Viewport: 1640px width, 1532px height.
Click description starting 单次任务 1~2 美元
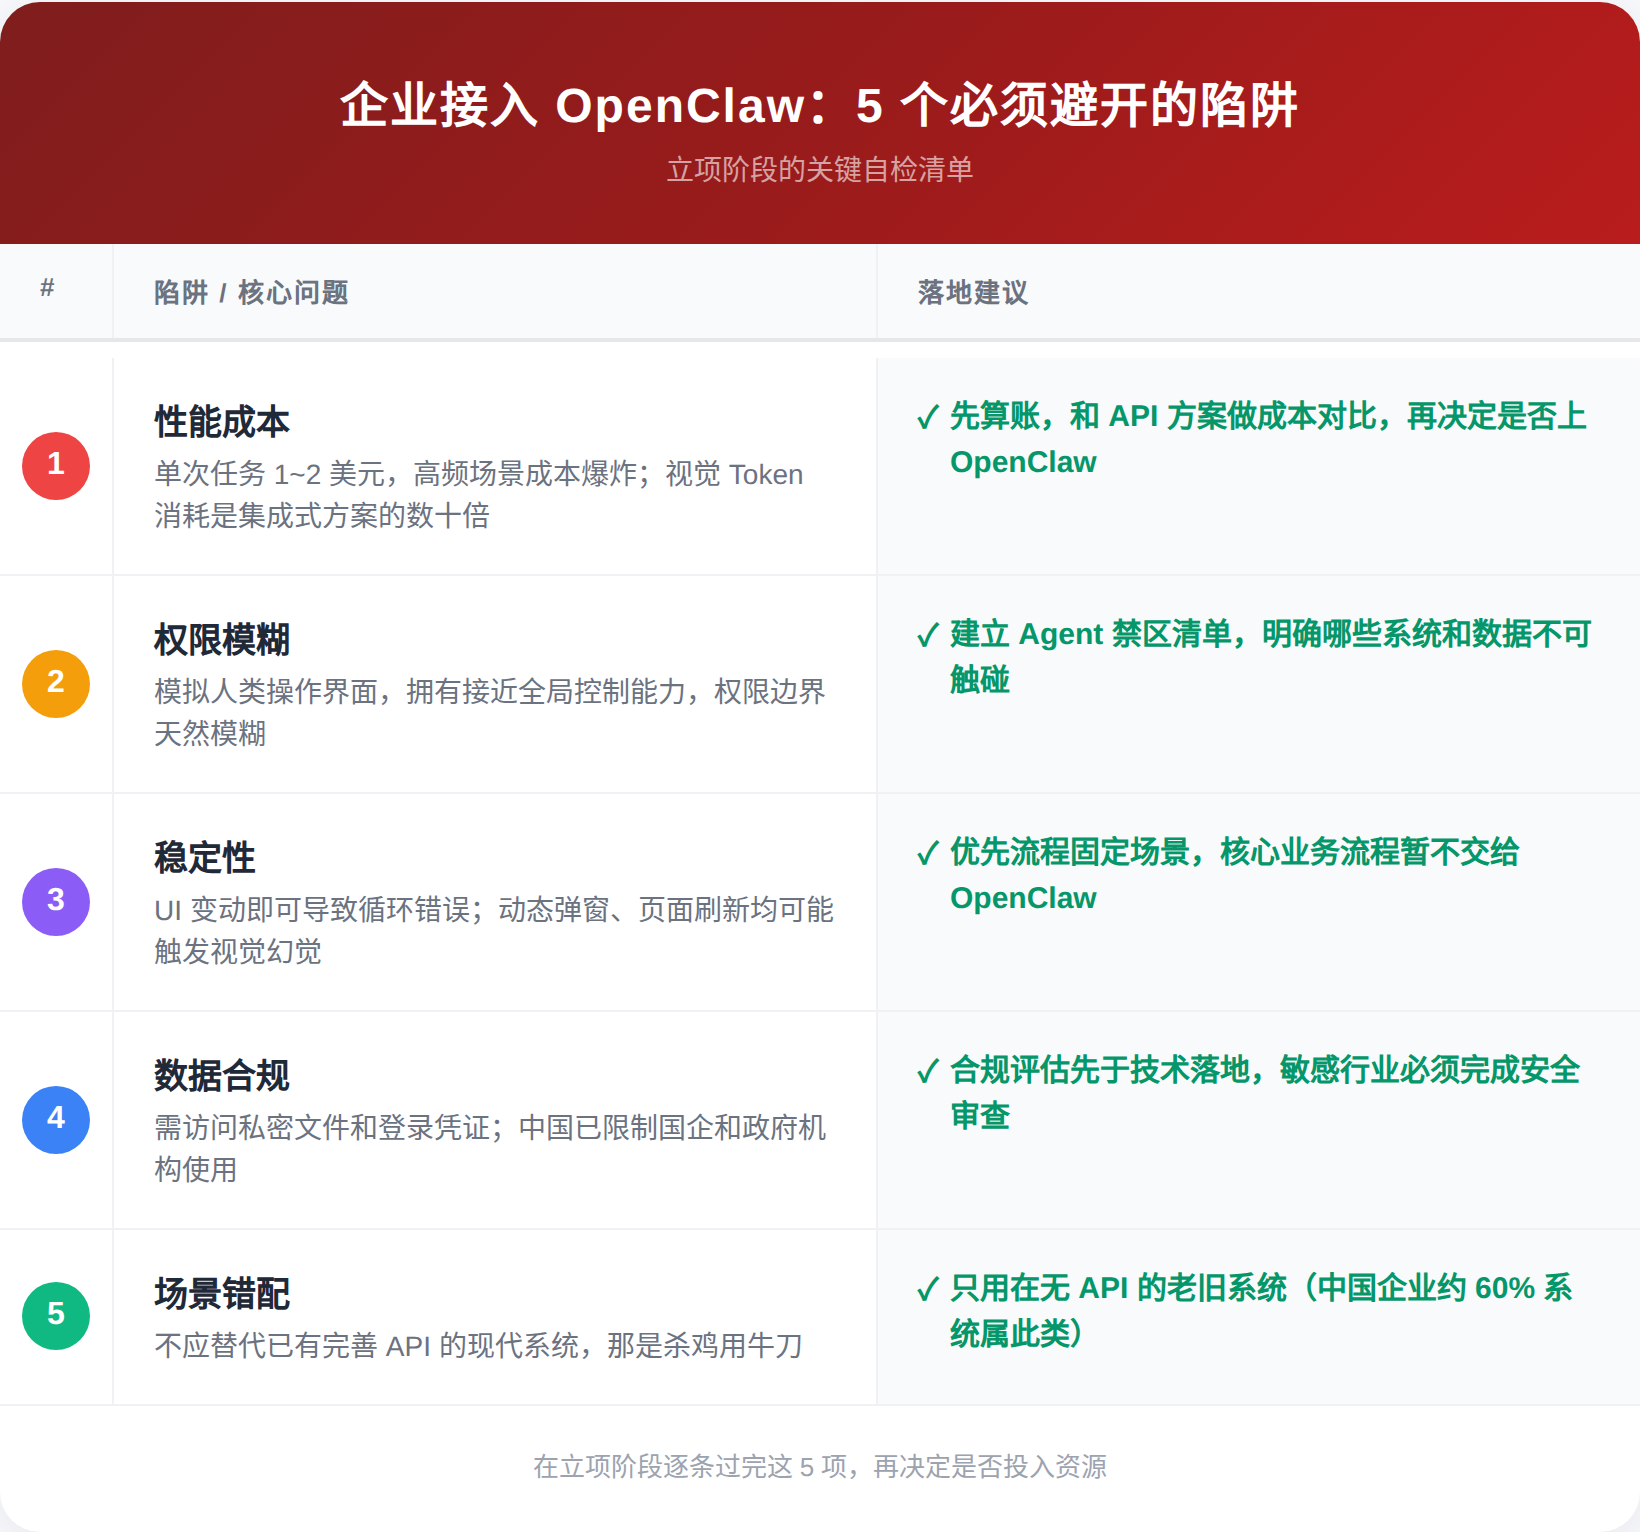(479, 495)
